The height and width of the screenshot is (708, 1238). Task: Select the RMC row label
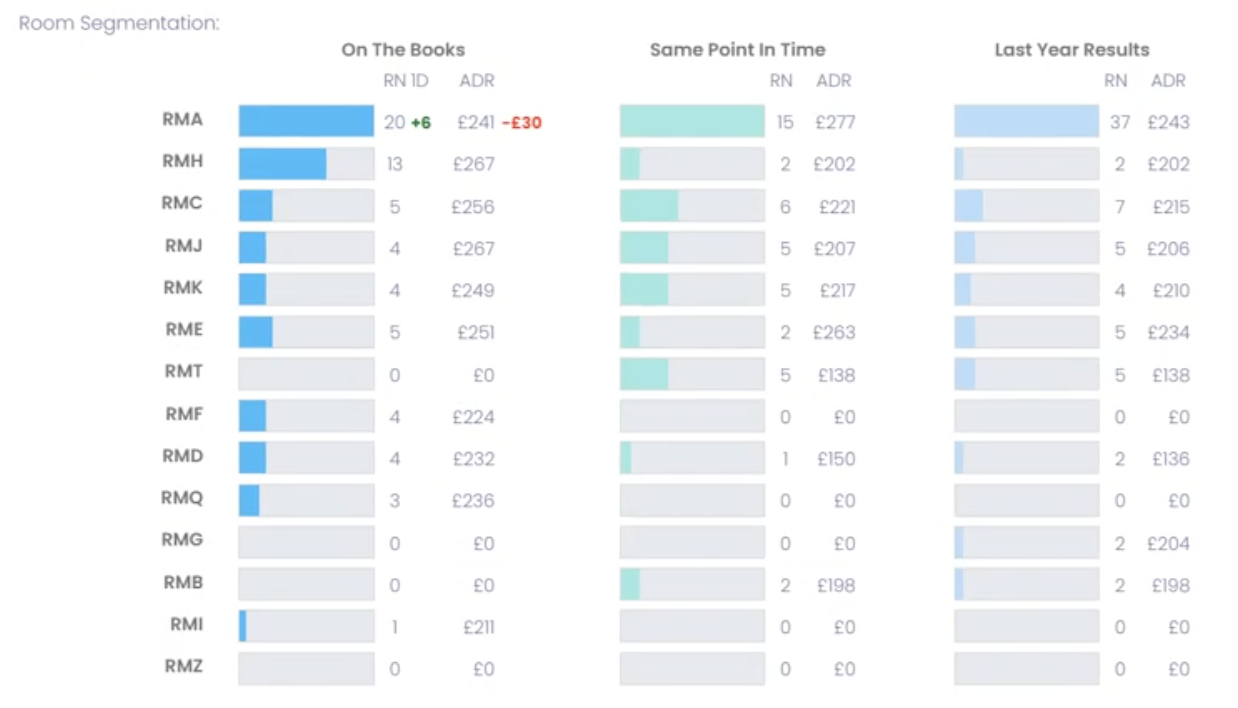coord(182,203)
